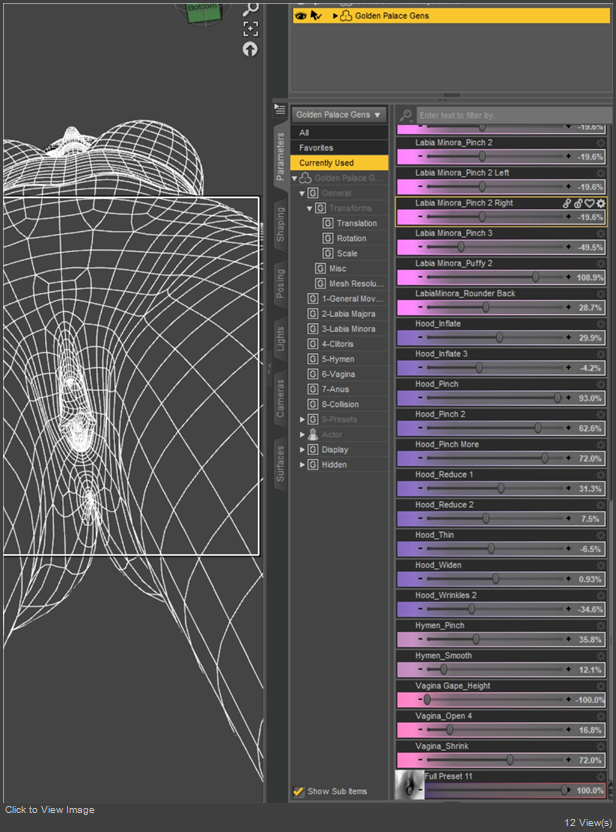Switch to the Lights side tab

tap(280, 339)
